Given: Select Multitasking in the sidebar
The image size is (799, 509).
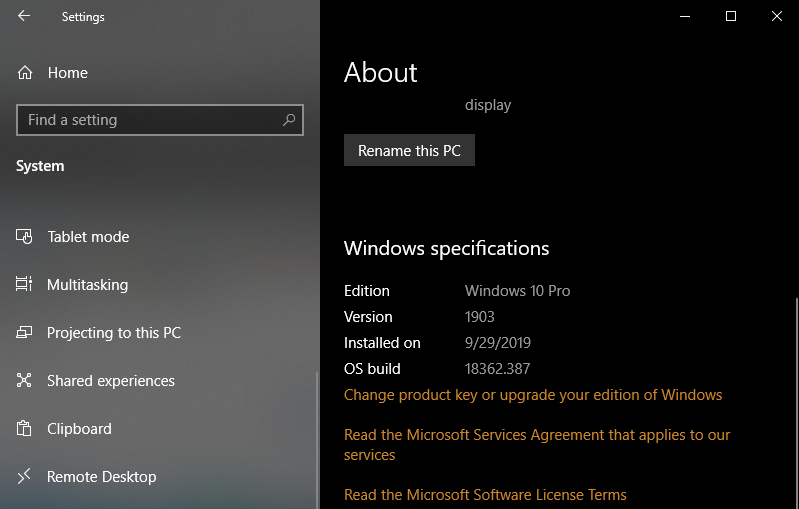Looking at the screenshot, I should (x=87, y=285).
